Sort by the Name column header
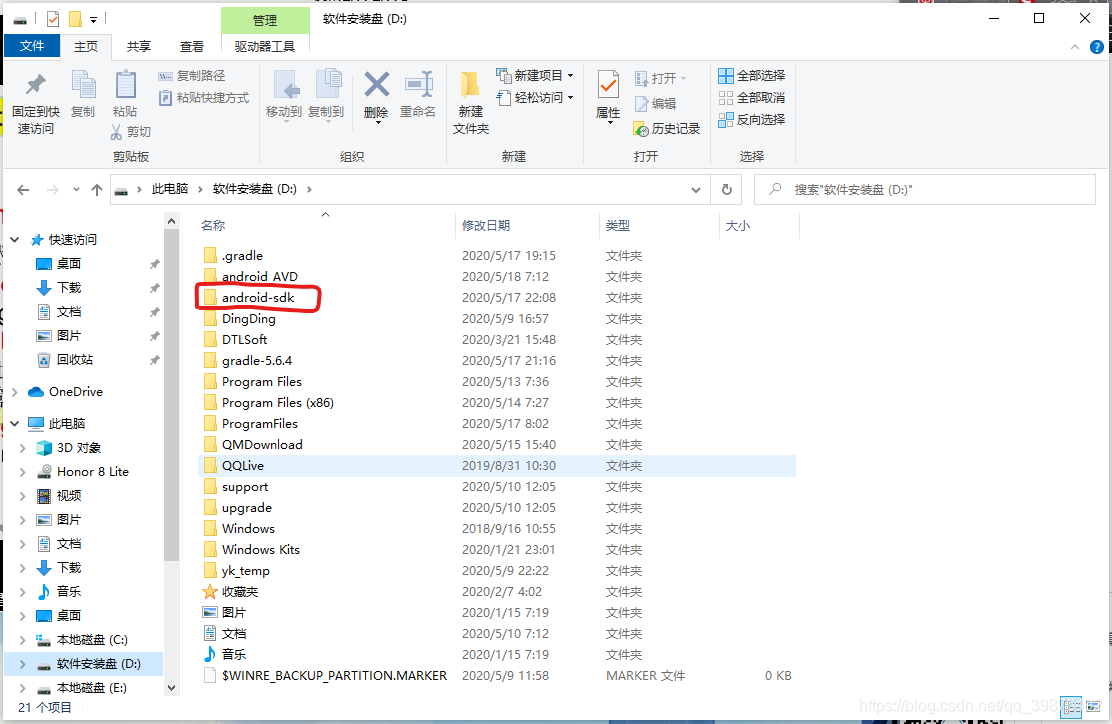This screenshot has height=724, width=1112. pos(326,225)
